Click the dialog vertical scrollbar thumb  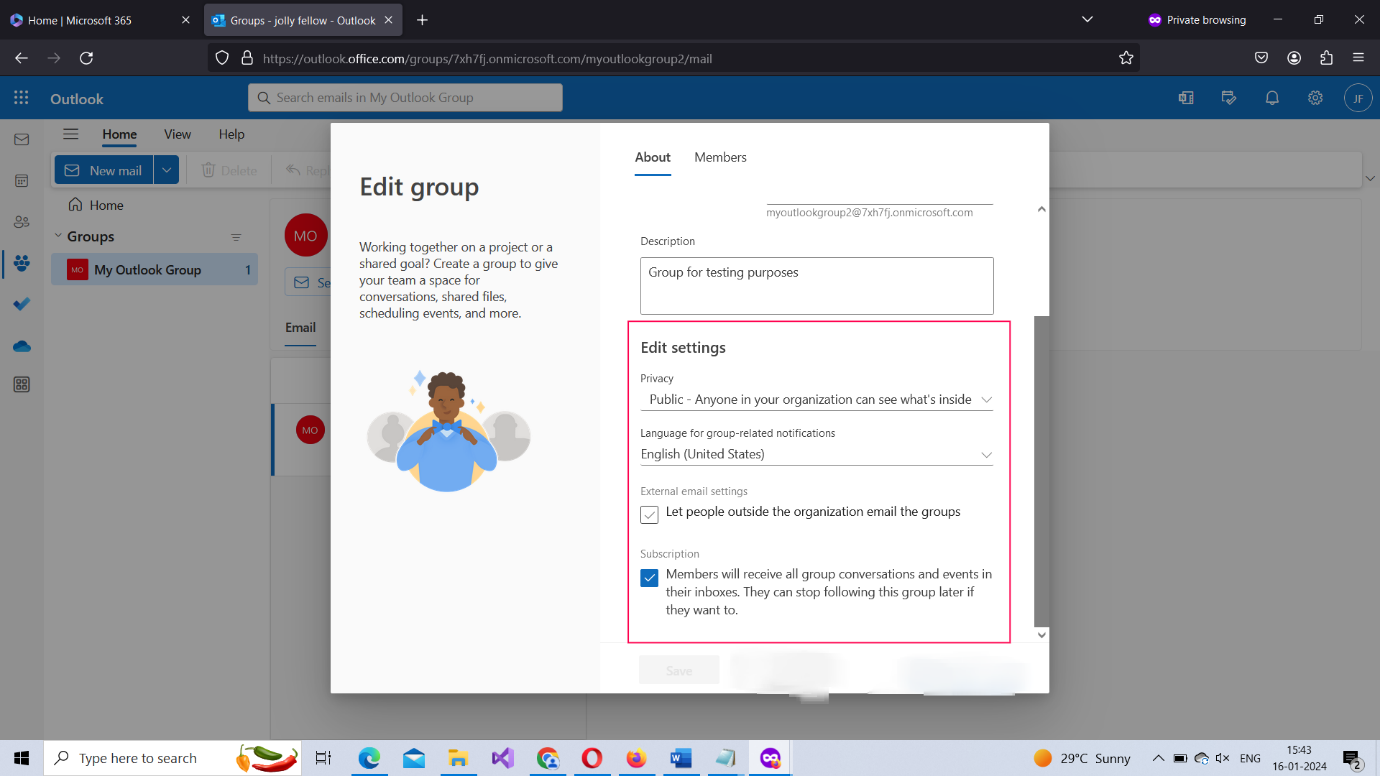(1042, 470)
